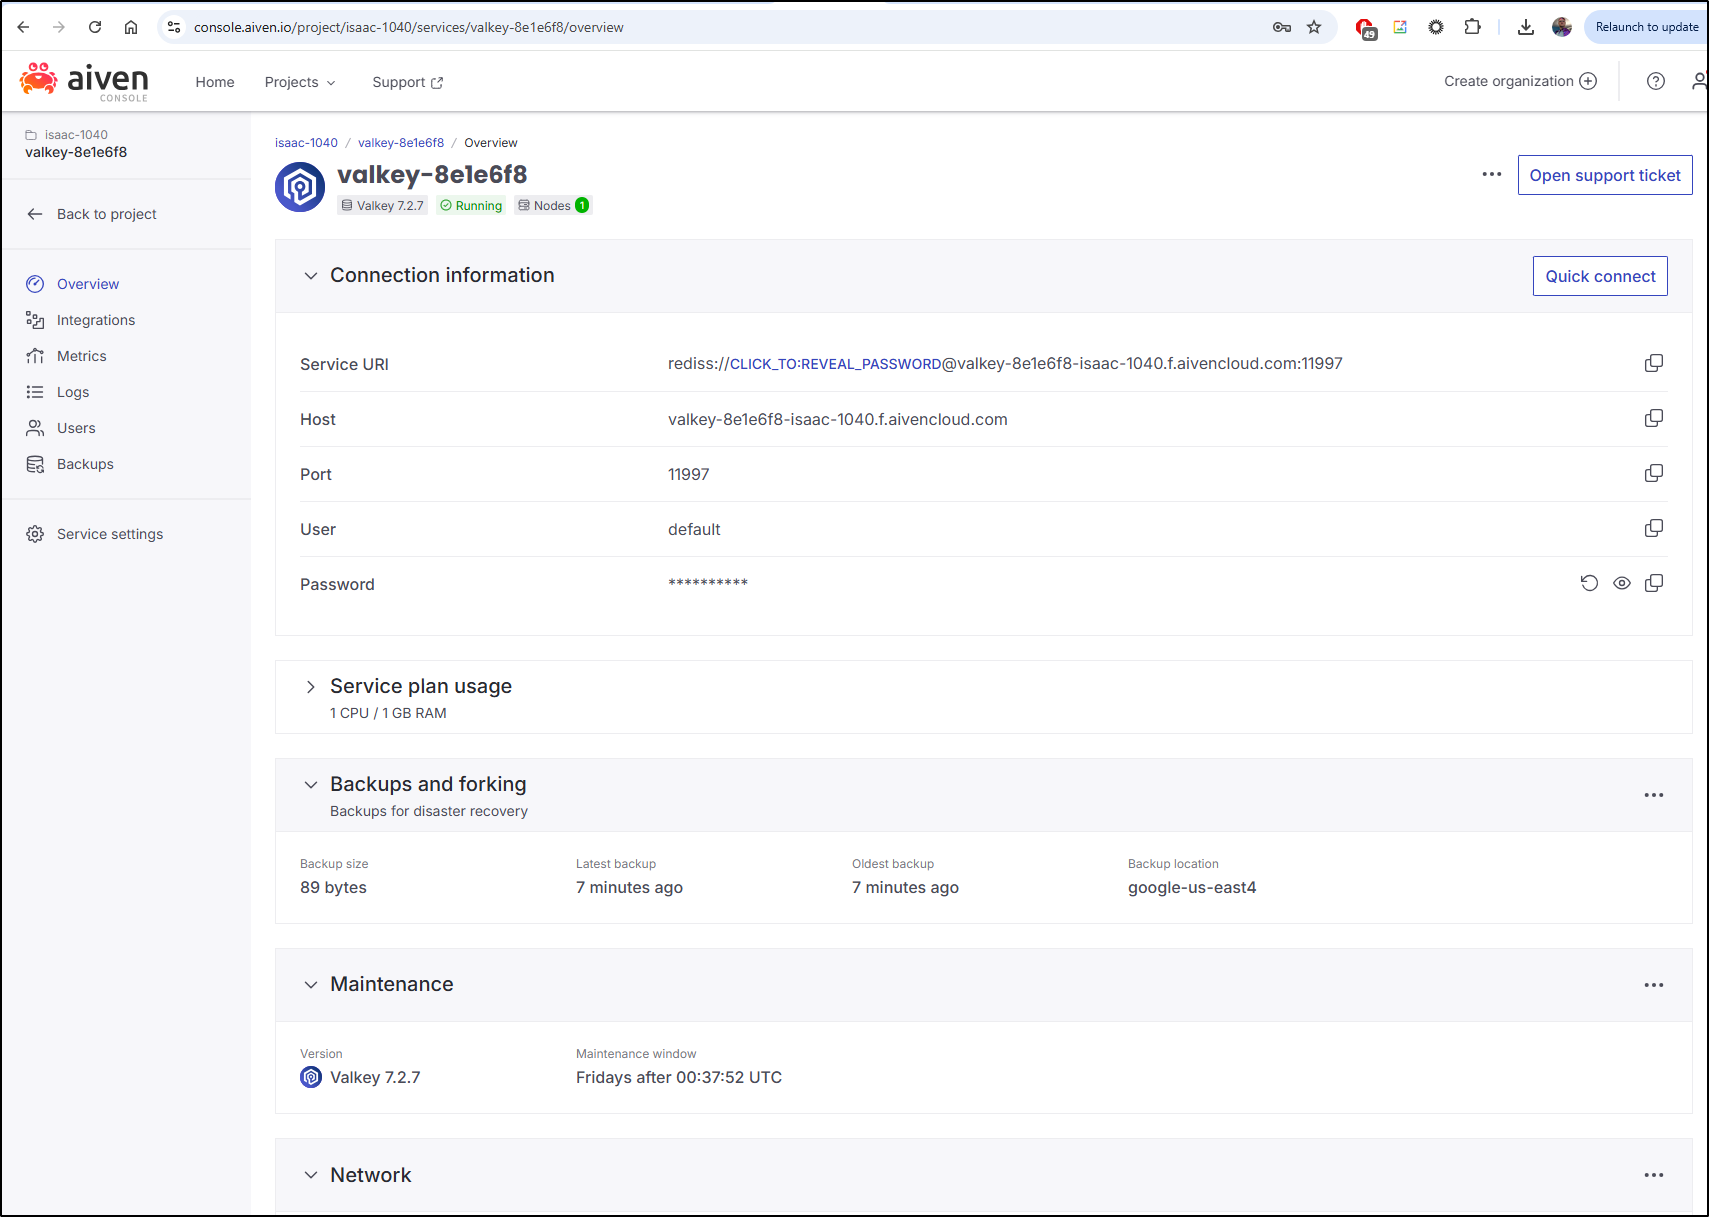Open service actions three-dot menu
This screenshot has width=1709, height=1217.
click(x=1492, y=174)
